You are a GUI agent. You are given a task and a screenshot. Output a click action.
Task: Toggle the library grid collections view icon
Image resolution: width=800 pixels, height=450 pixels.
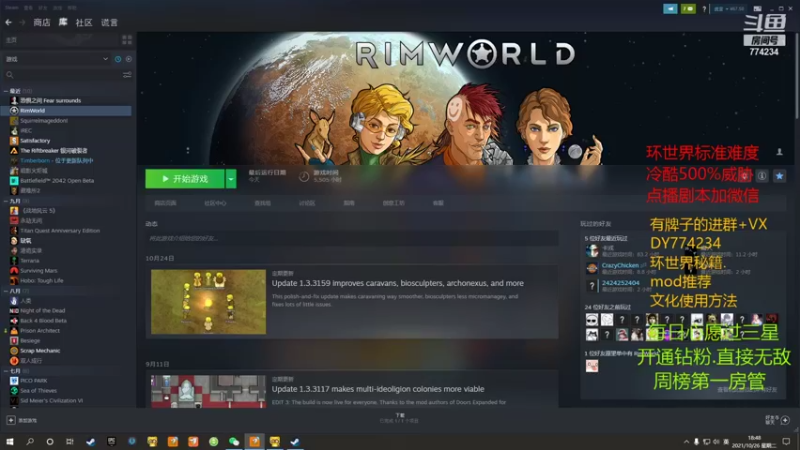pos(127,40)
